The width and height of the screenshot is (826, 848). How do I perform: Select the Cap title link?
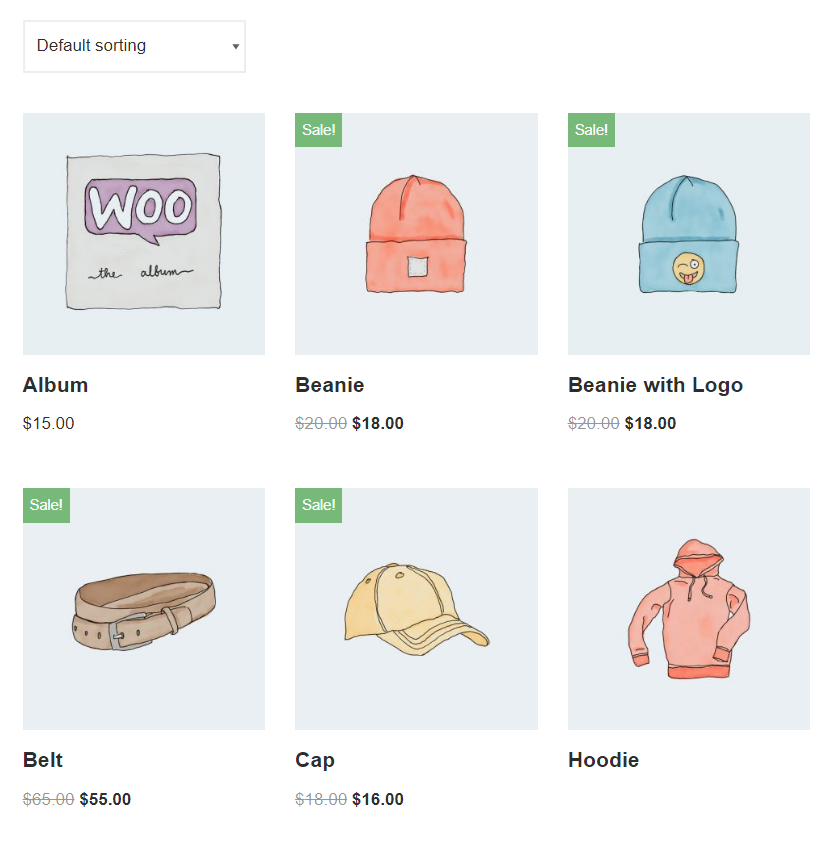(315, 760)
